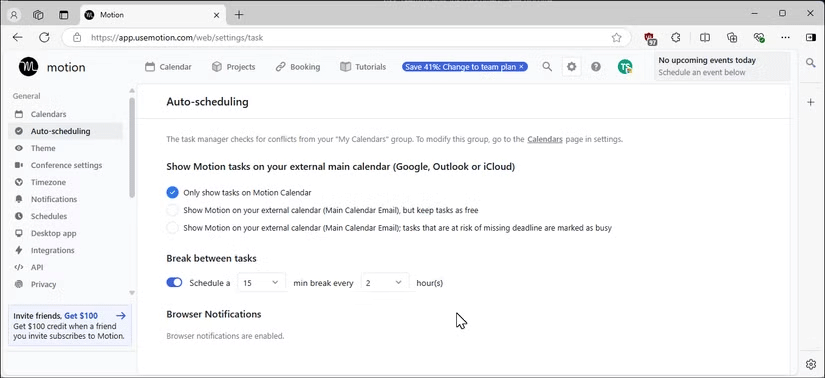Image resolution: width=825 pixels, height=378 pixels.
Task: Reload the page with the refresh icon
Action: click(x=44, y=37)
